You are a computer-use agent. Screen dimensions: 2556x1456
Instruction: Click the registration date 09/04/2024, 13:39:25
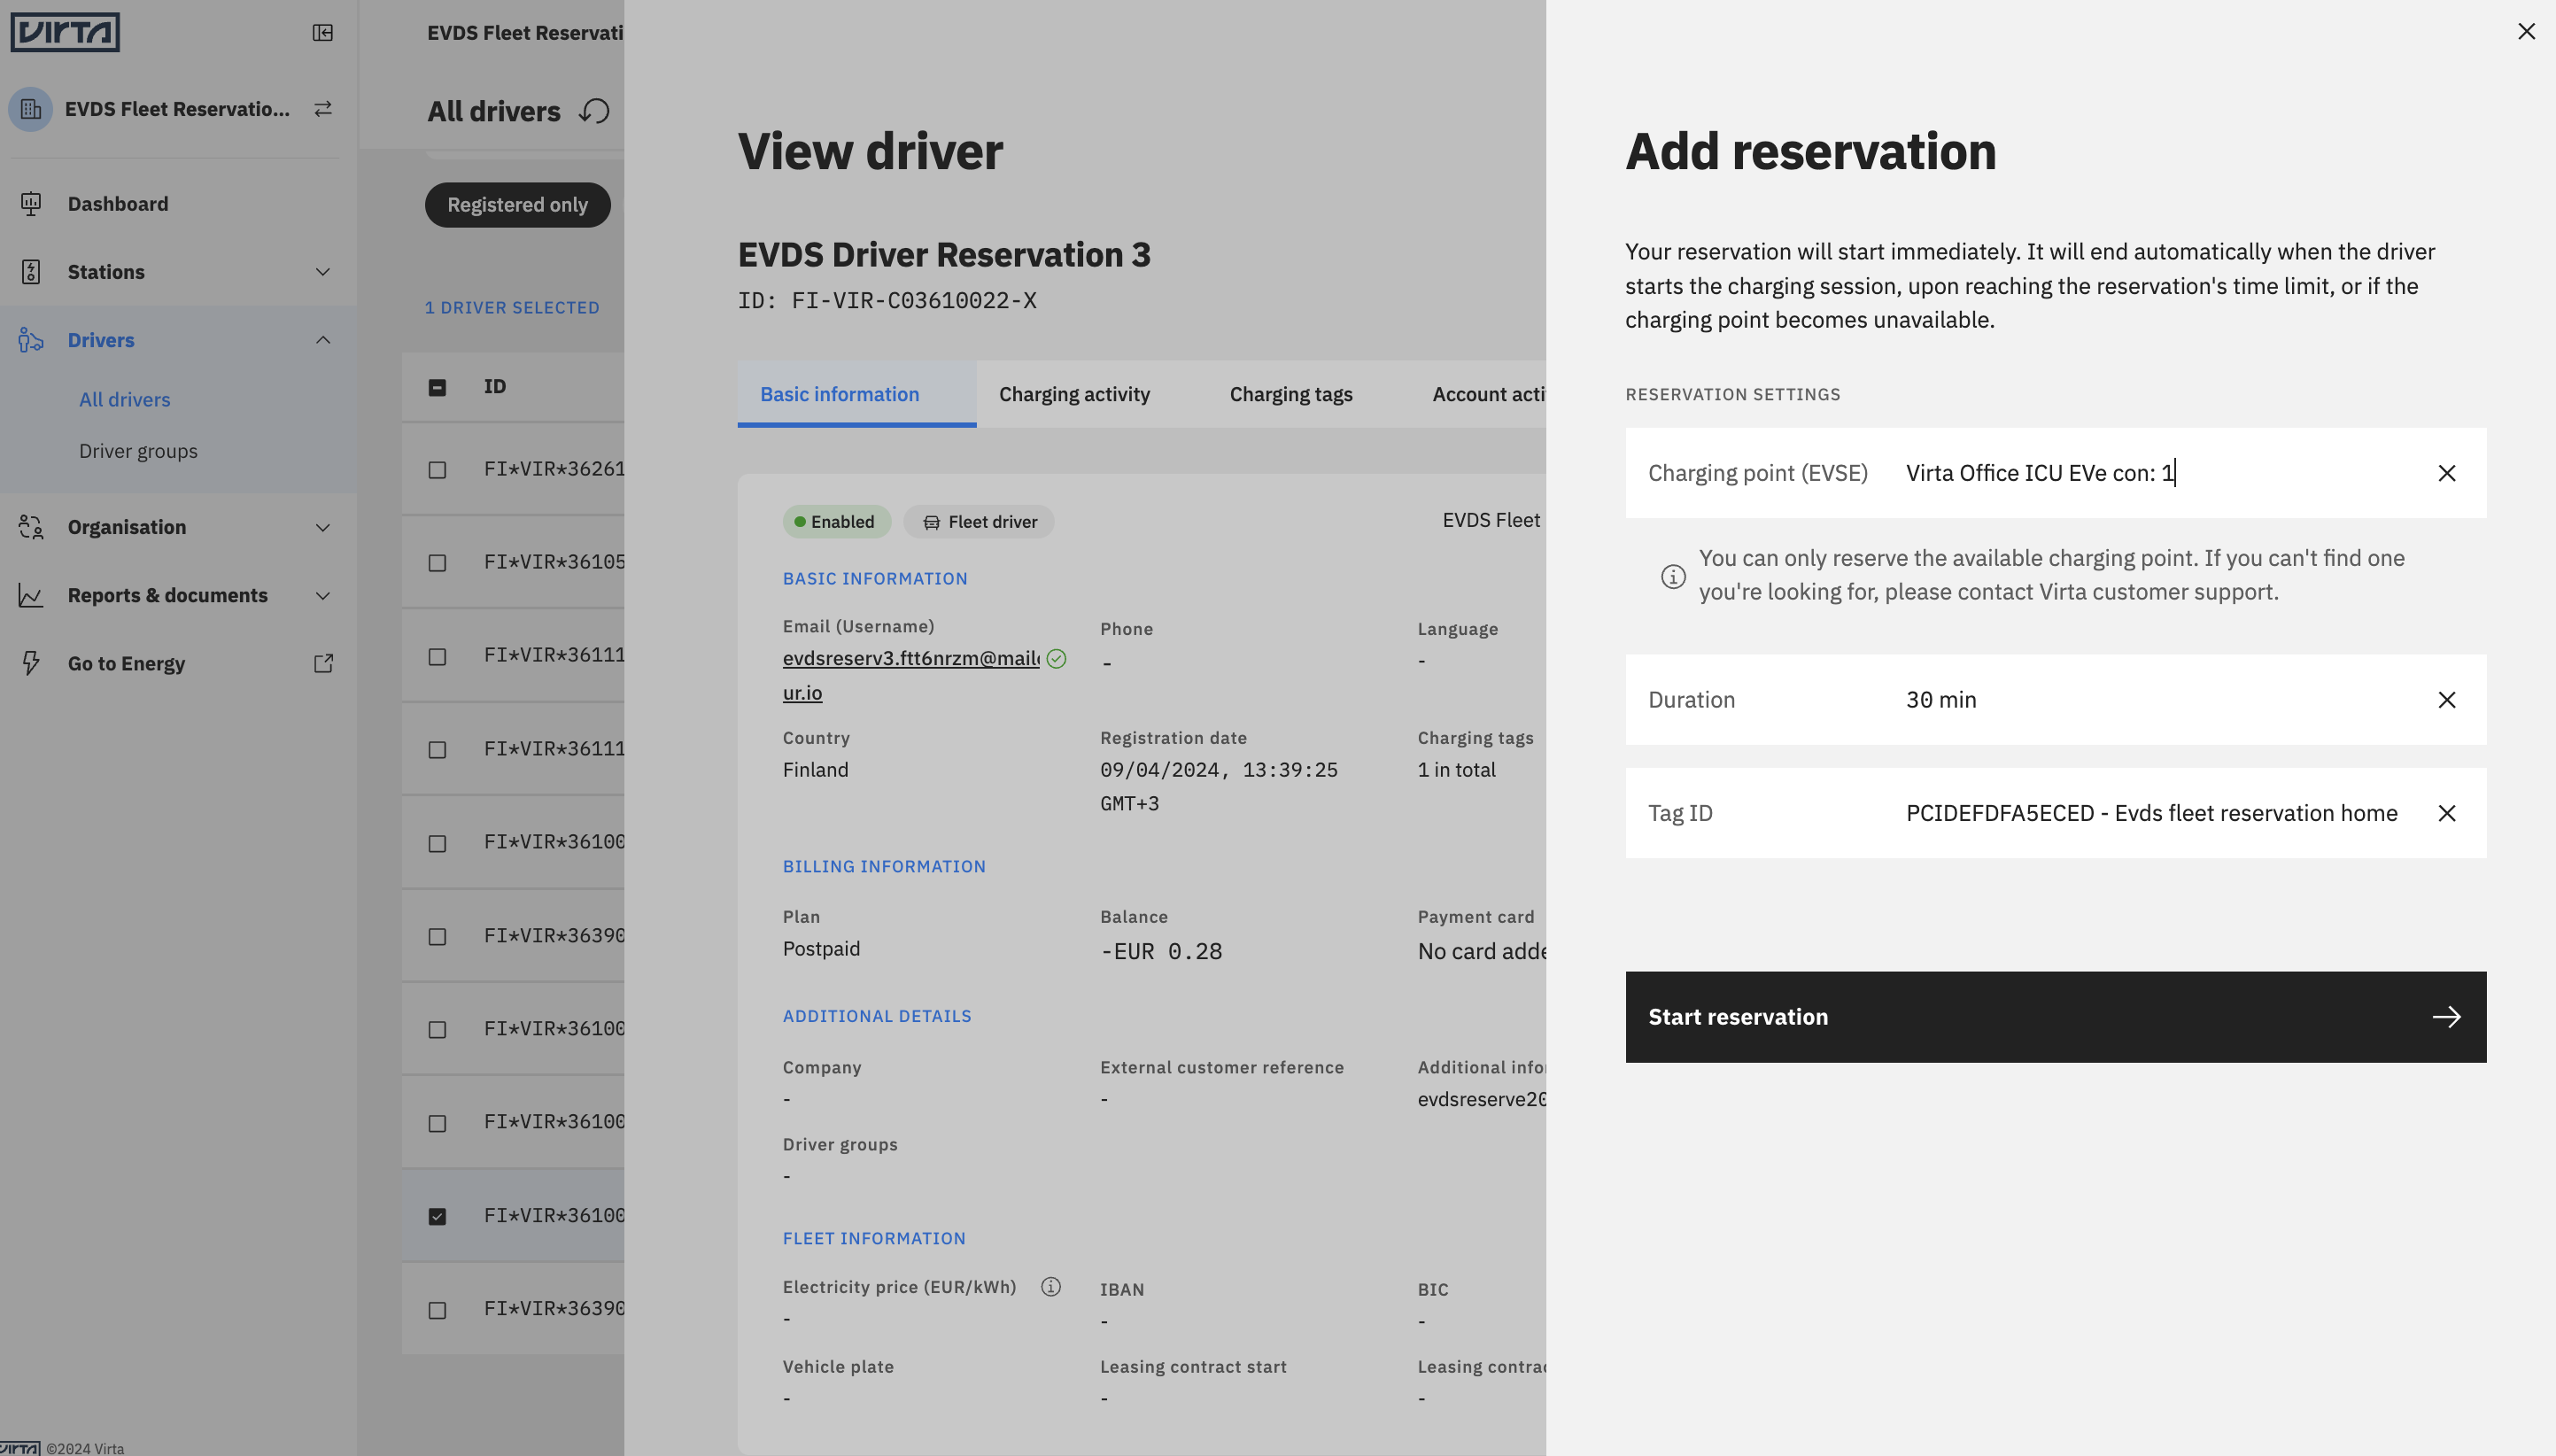click(x=1219, y=770)
